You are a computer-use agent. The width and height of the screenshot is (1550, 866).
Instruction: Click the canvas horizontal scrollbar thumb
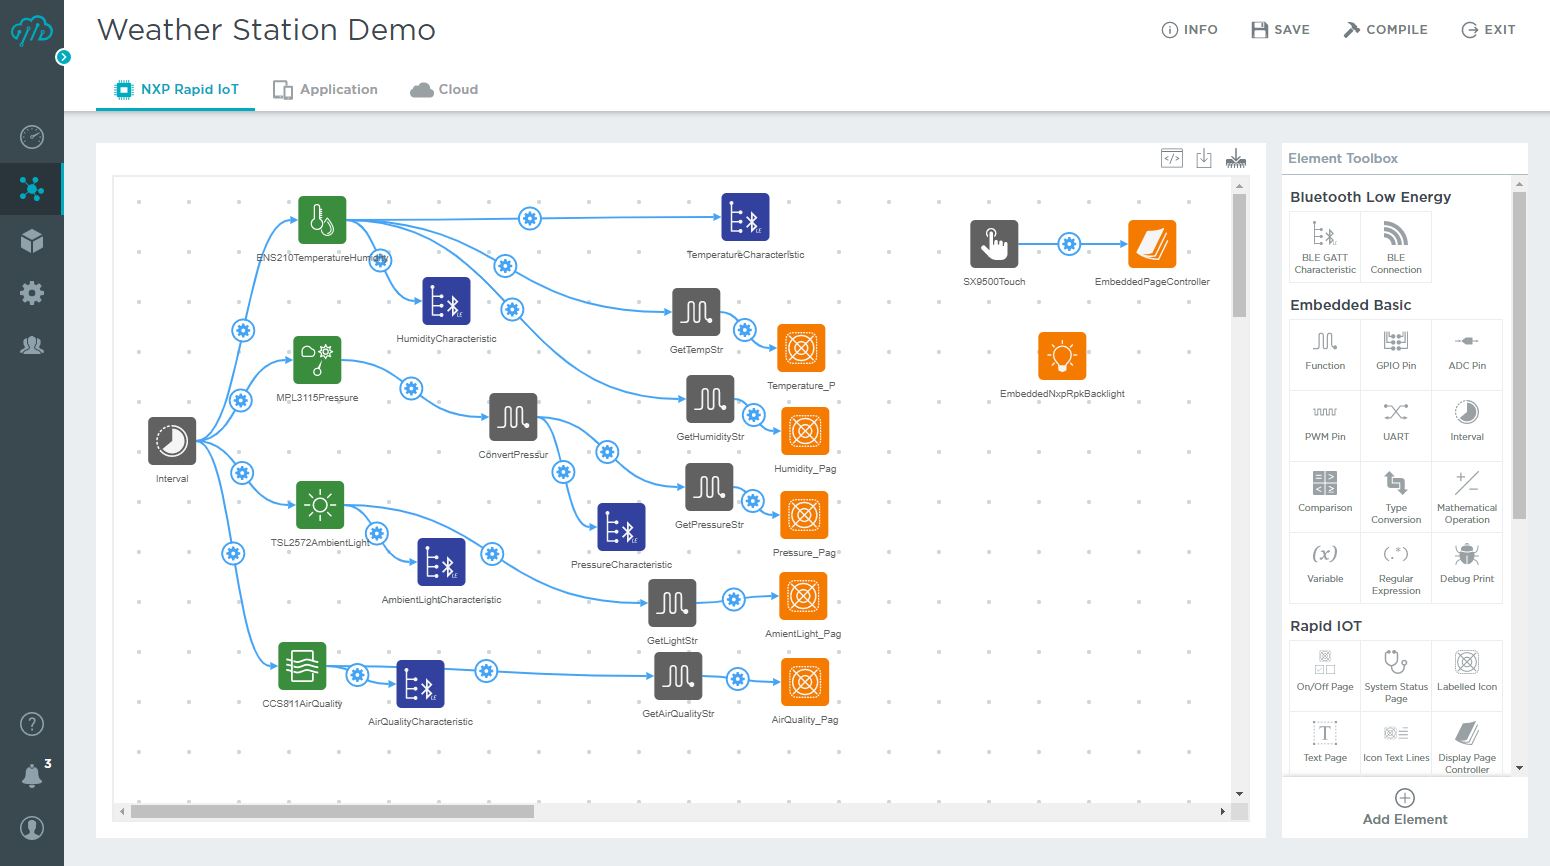pos(332,811)
